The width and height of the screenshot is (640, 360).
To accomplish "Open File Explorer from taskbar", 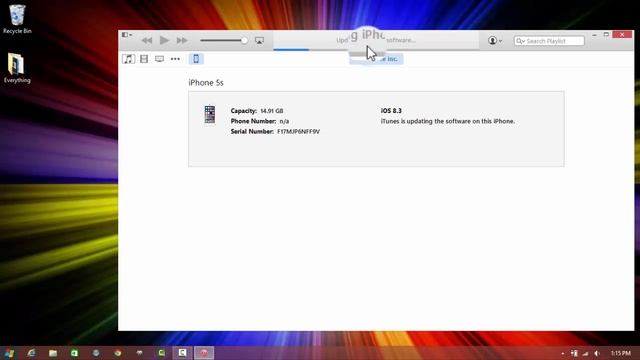I will click(x=53, y=353).
